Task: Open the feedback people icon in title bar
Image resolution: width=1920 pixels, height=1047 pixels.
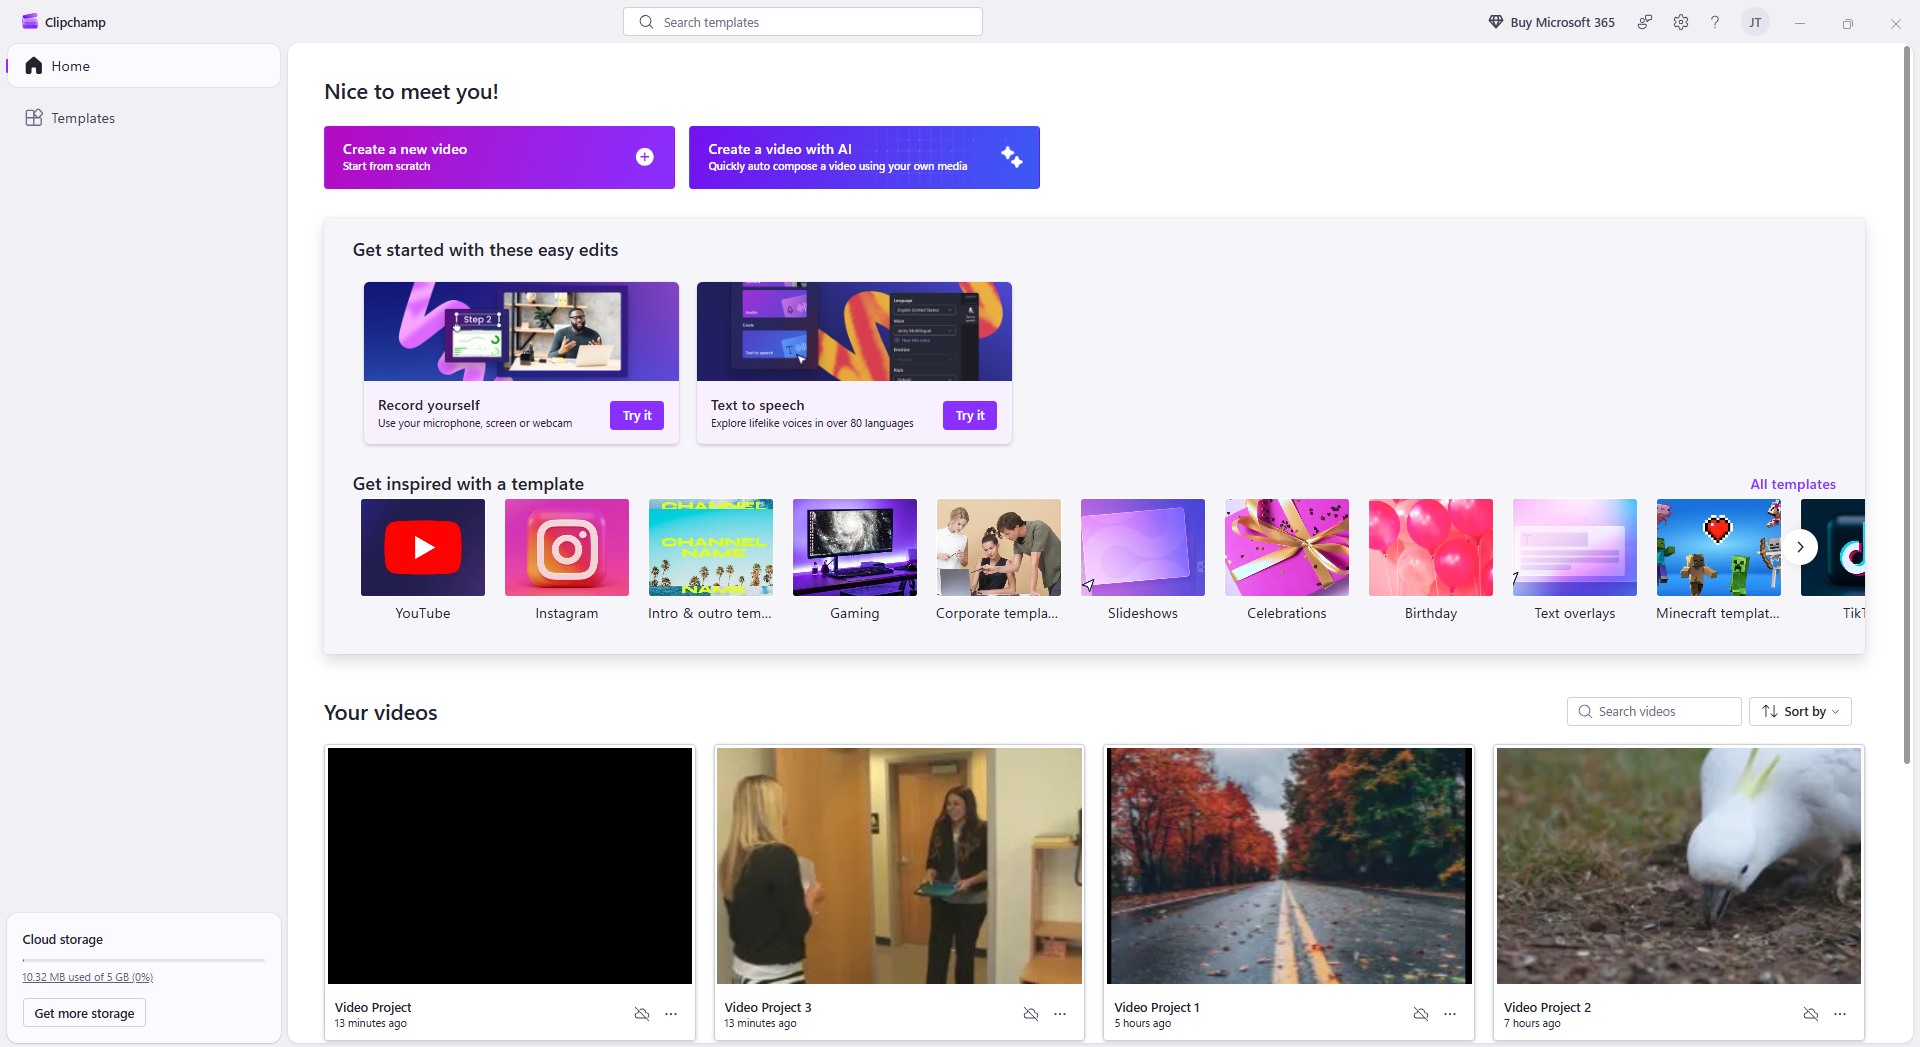Action: point(1644,22)
